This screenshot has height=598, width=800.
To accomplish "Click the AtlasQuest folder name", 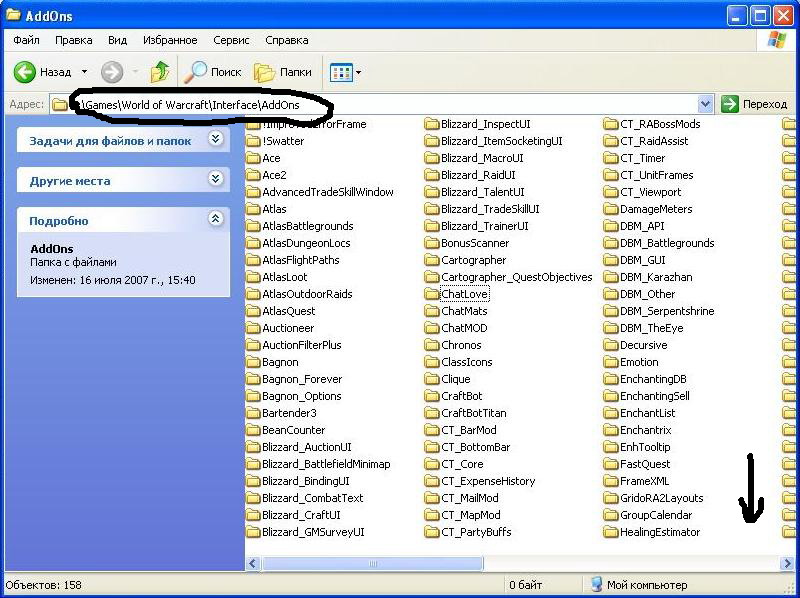I will pyautogui.click(x=289, y=311).
